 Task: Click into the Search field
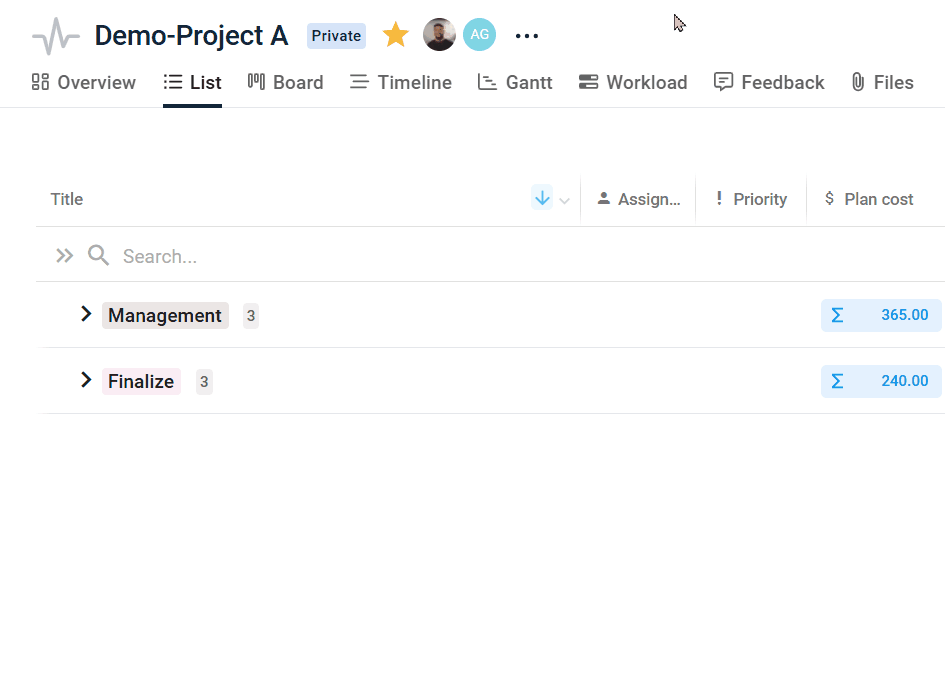click(x=300, y=256)
